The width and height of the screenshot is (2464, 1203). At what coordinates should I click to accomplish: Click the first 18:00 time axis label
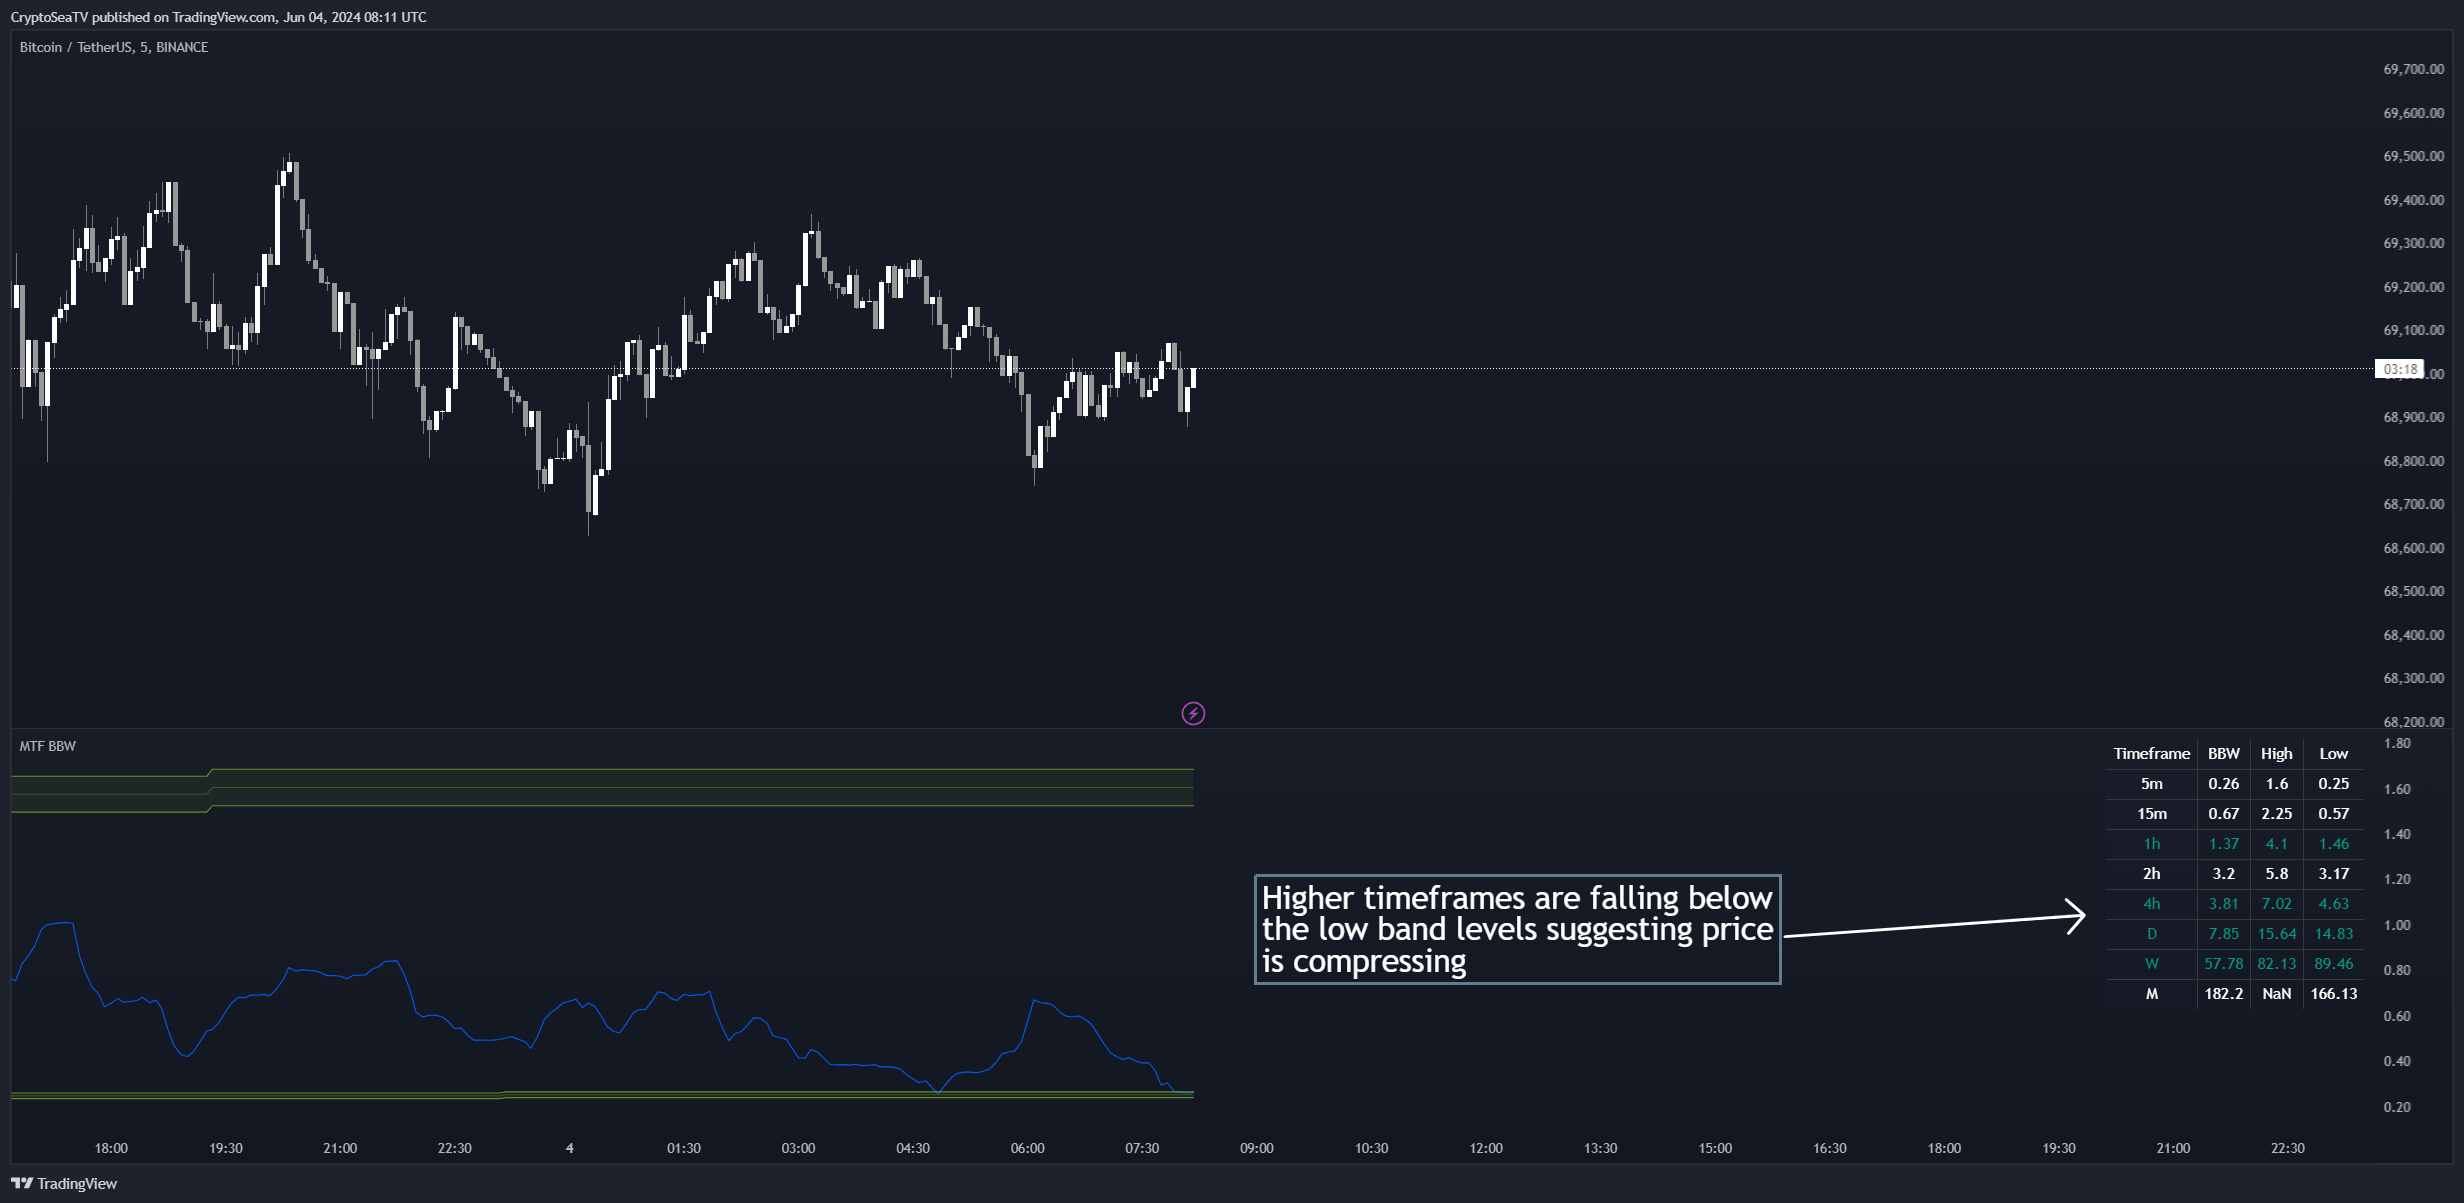[111, 1148]
